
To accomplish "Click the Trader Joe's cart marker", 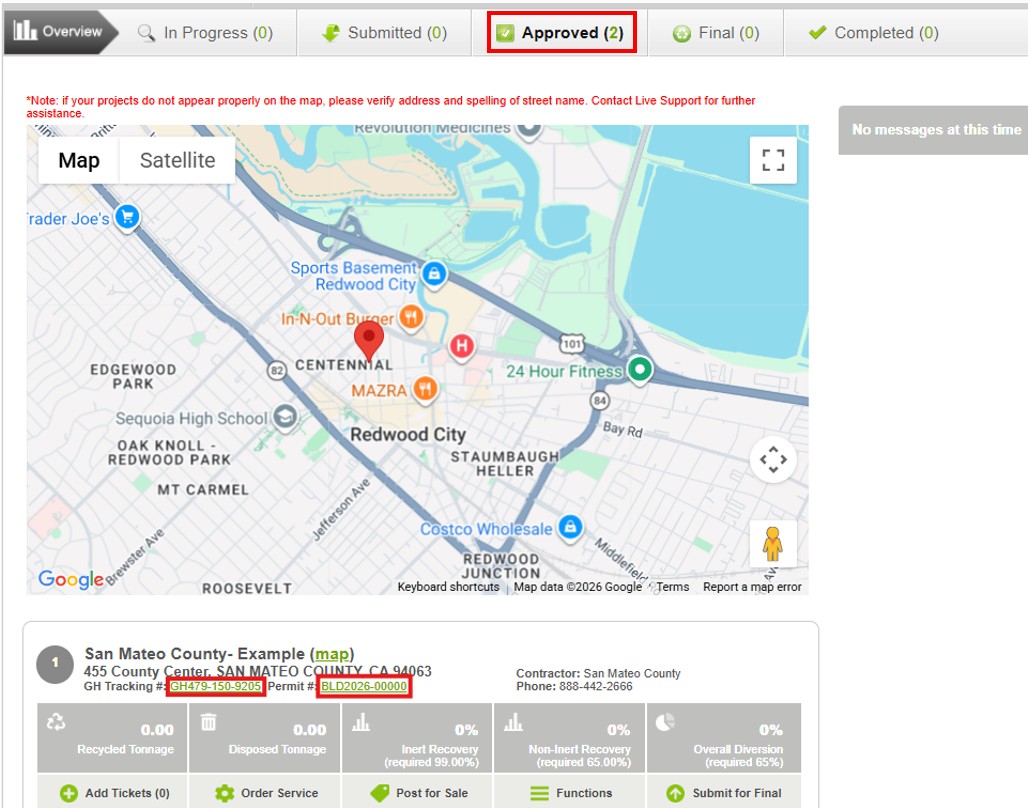I will [x=126, y=216].
